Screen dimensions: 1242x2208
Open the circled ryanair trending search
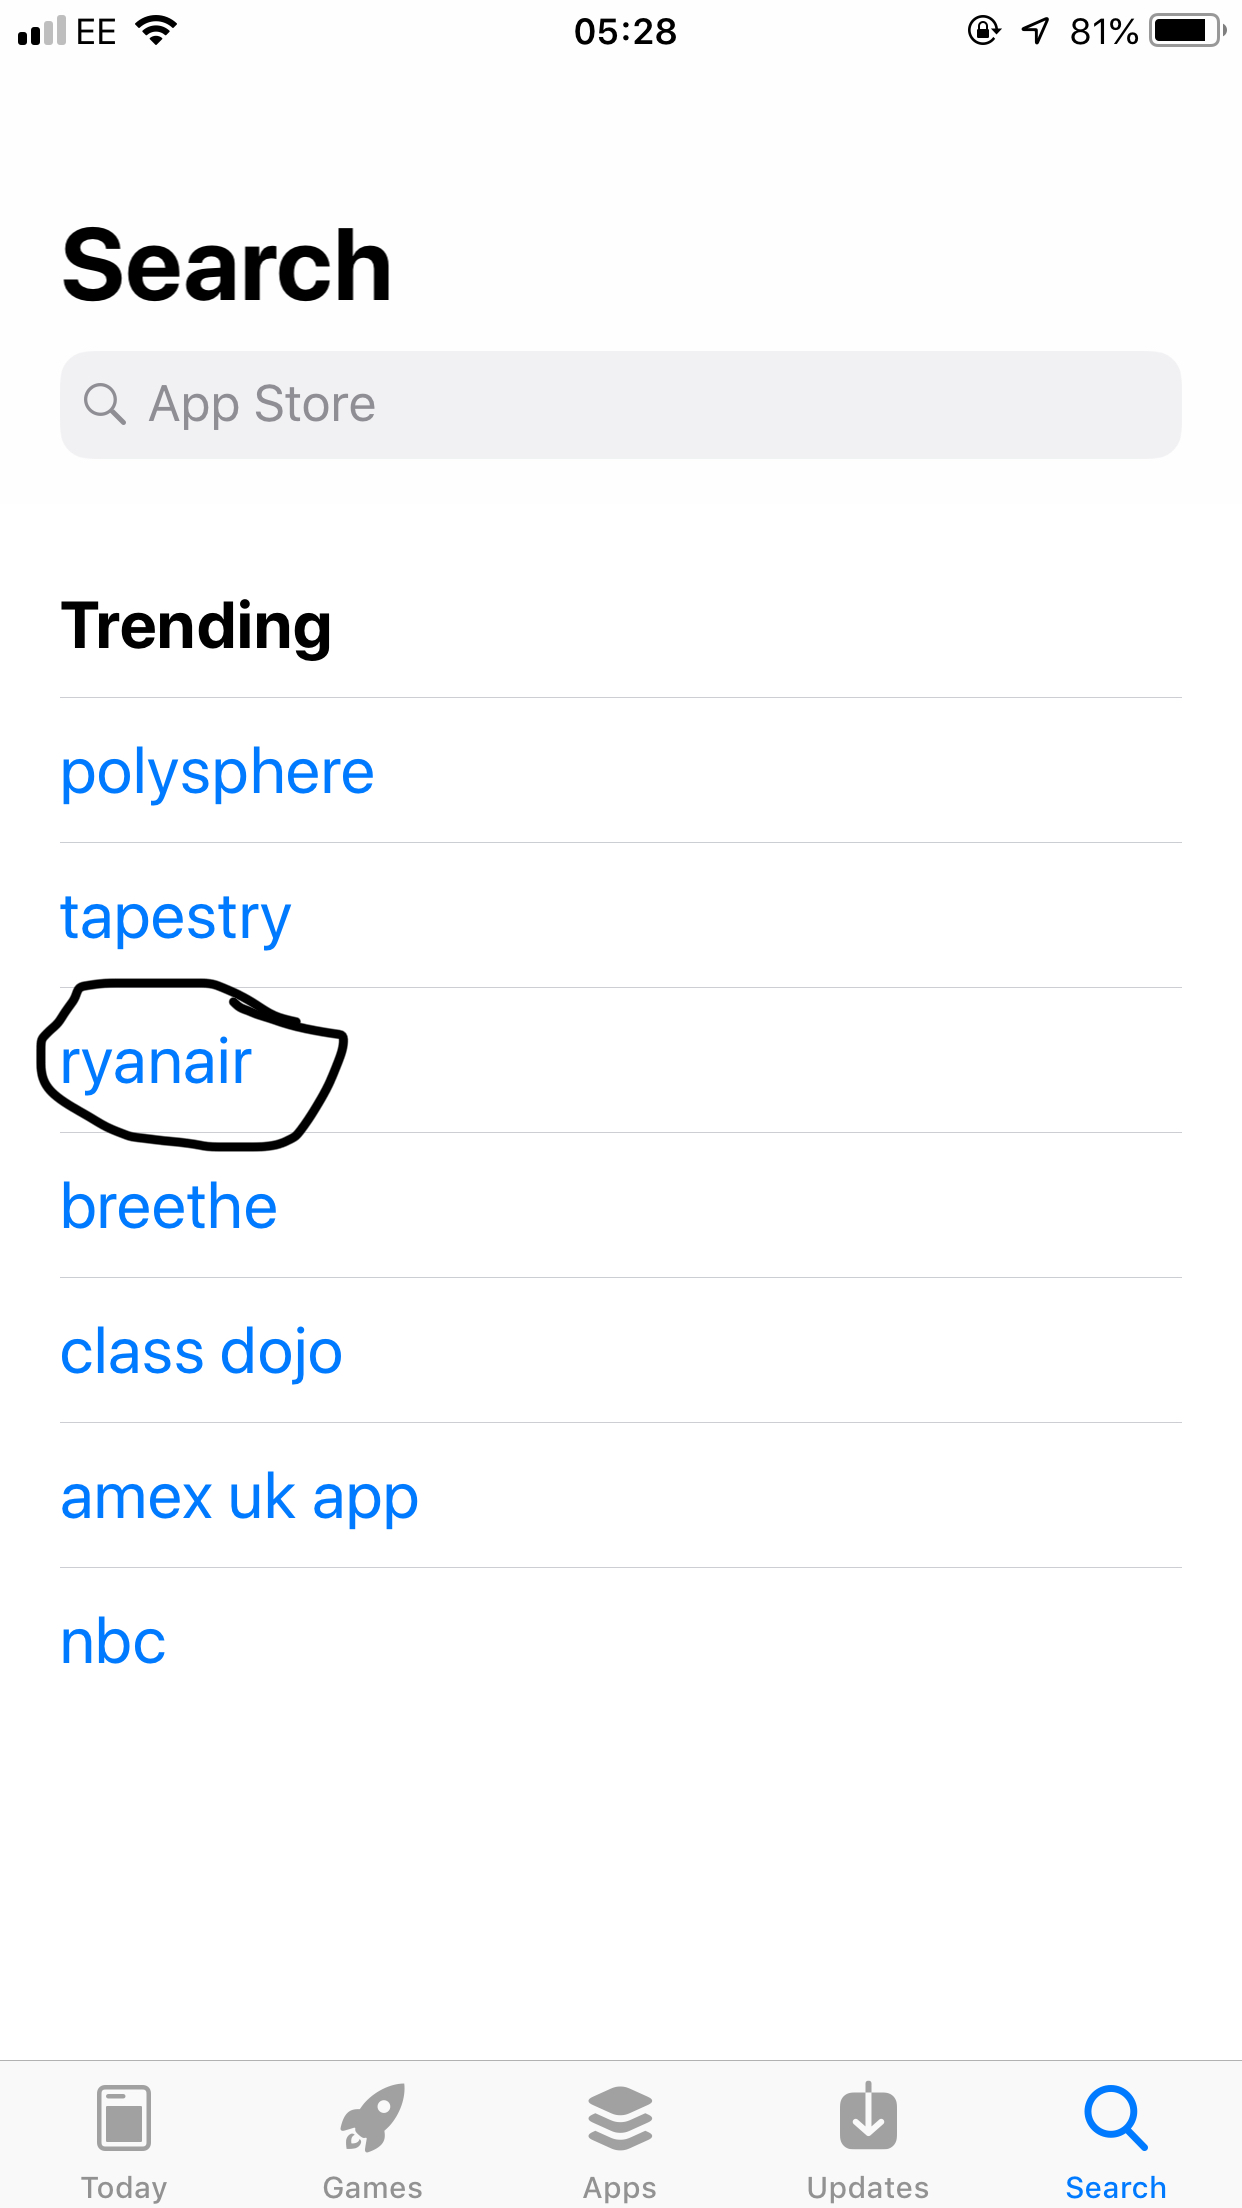[156, 1062]
